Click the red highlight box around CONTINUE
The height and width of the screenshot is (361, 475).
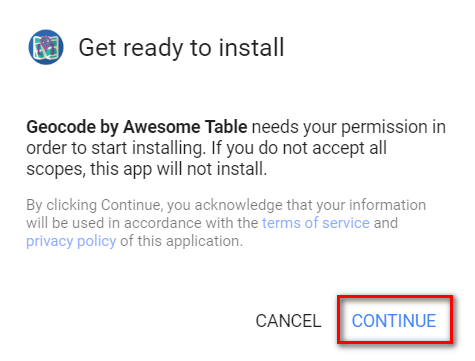(x=395, y=320)
